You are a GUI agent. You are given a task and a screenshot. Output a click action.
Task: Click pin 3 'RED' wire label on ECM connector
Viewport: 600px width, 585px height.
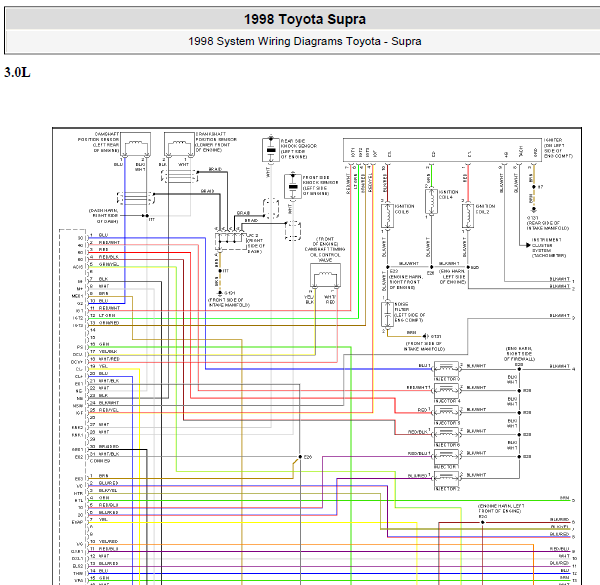point(103,249)
